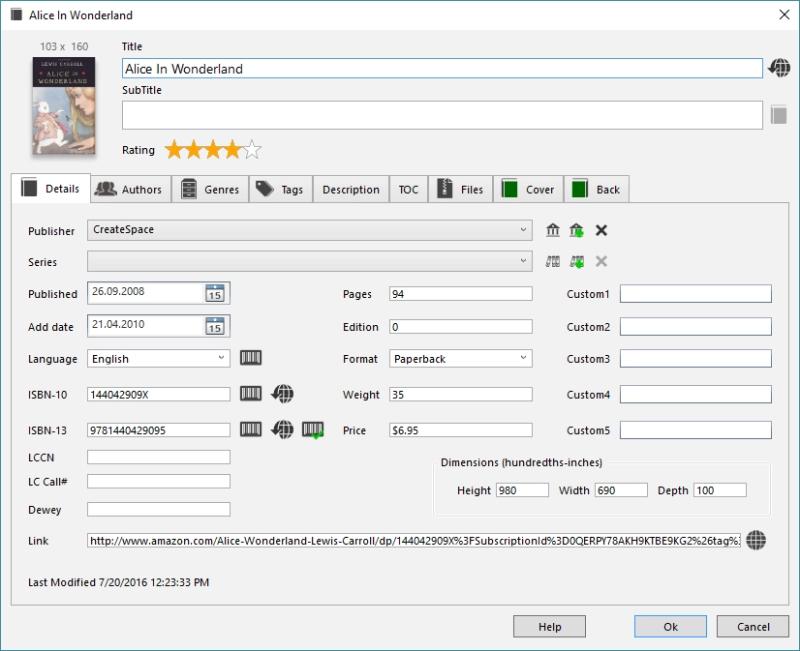Show the Cover tab
The height and width of the screenshot is (651, 800).
click(529, 189)
